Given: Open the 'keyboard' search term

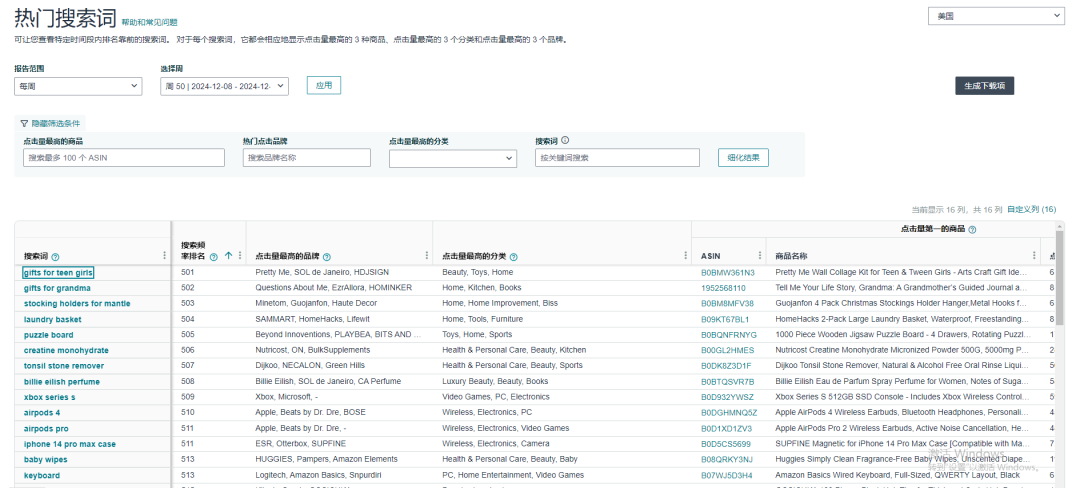Looking at the screenshot, I should pos(42,476).
